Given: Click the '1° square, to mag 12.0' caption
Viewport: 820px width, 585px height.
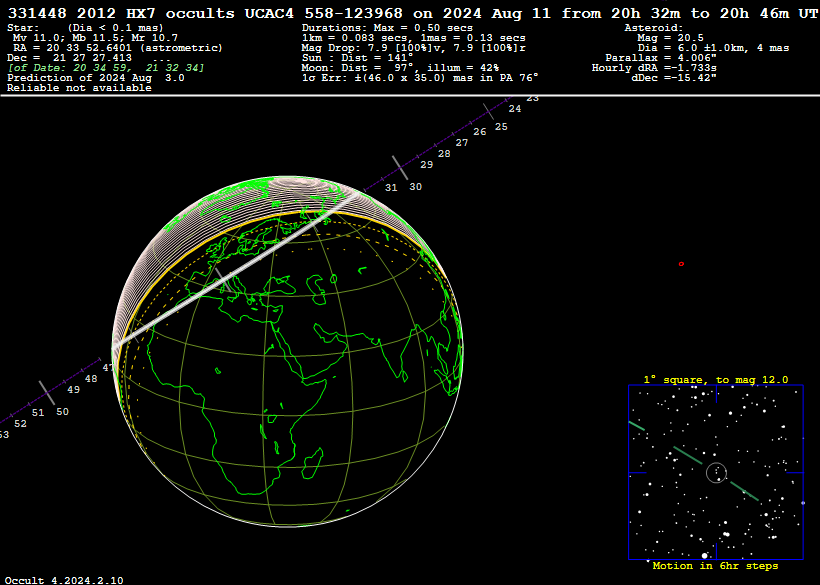Looking at the screenshot, I should coord(715,380).
